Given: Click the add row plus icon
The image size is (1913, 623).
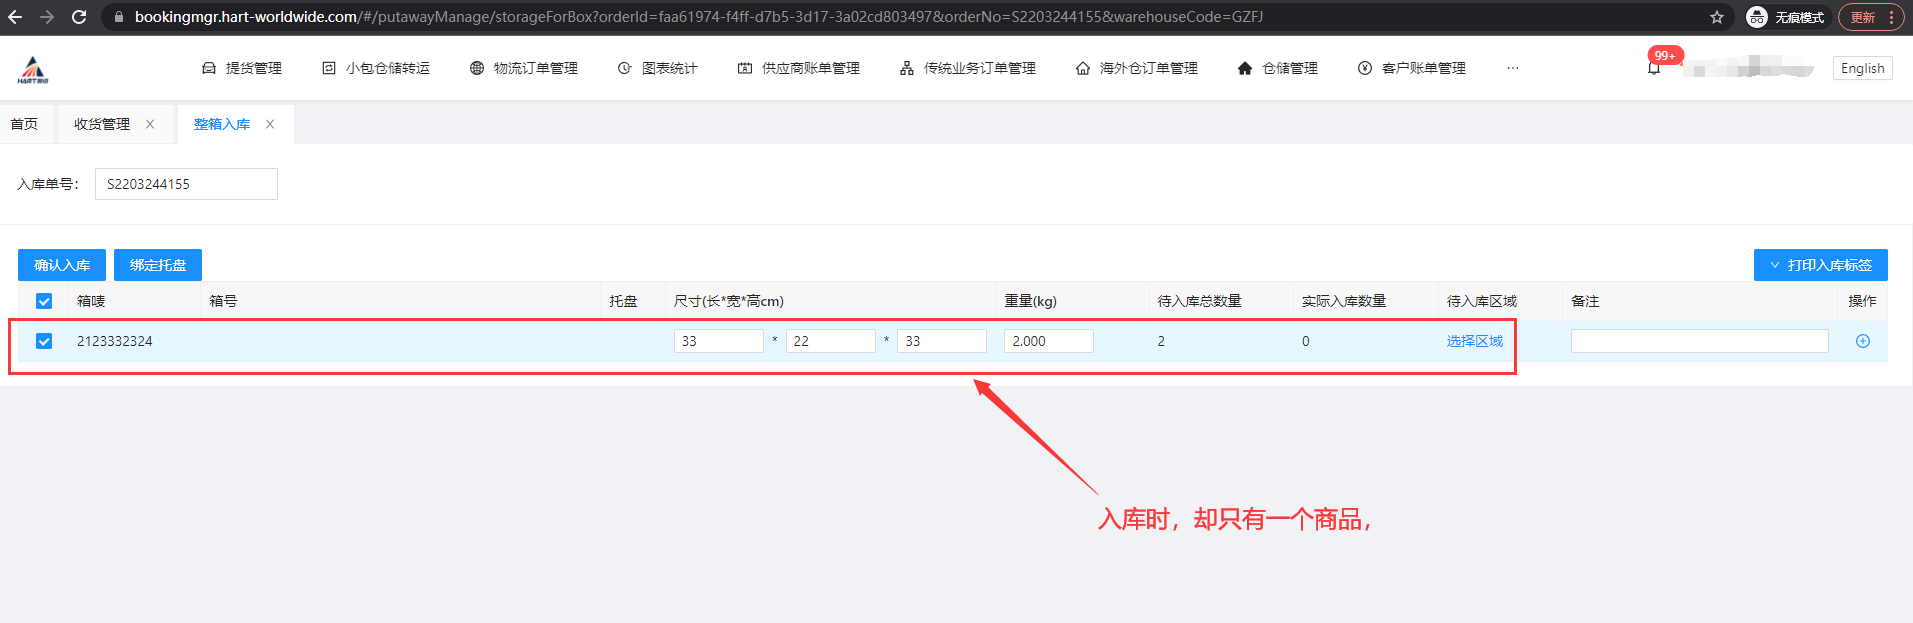Looking at the screenshot, I should point(1862,341).
